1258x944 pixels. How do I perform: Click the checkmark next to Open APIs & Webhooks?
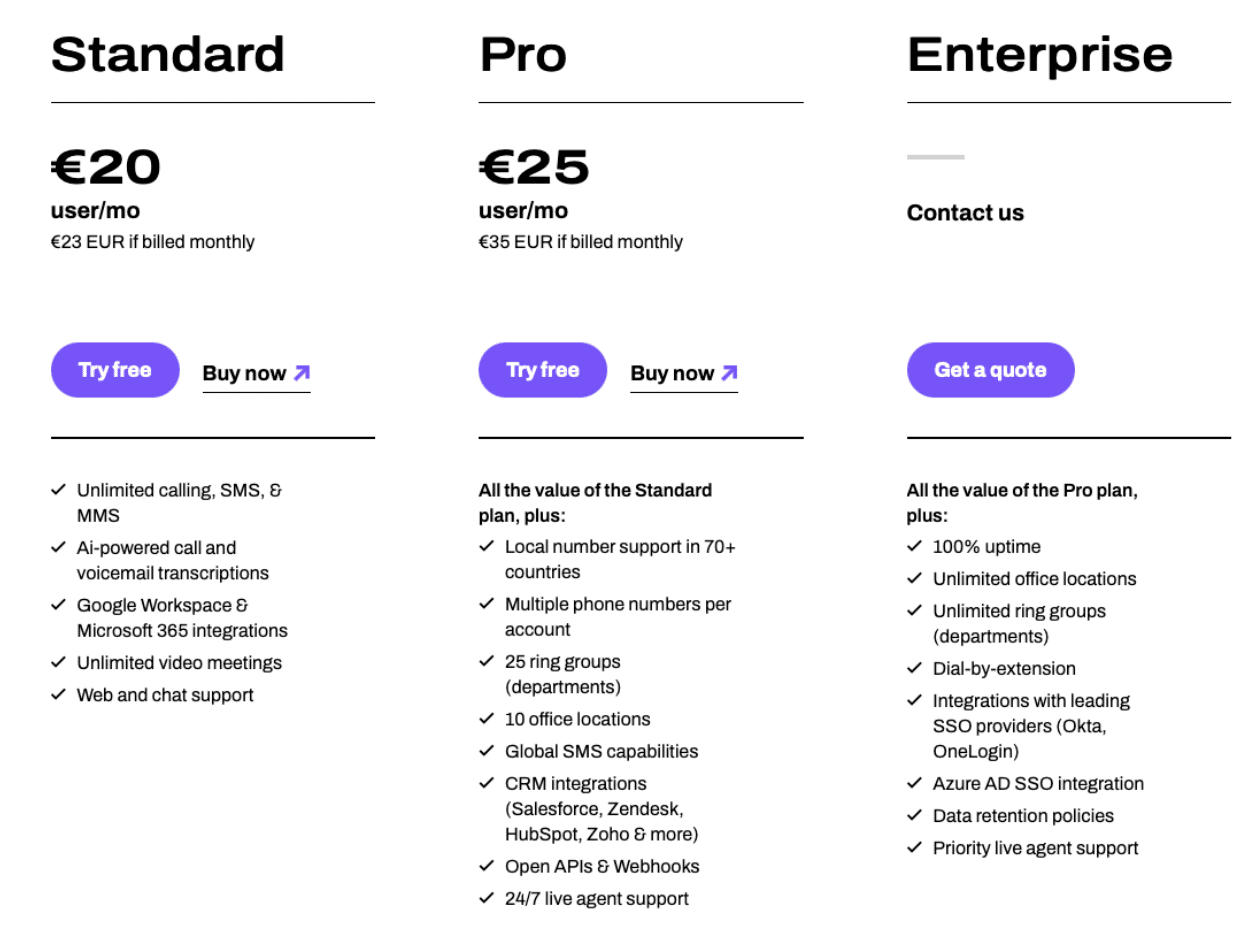[487, 865]
